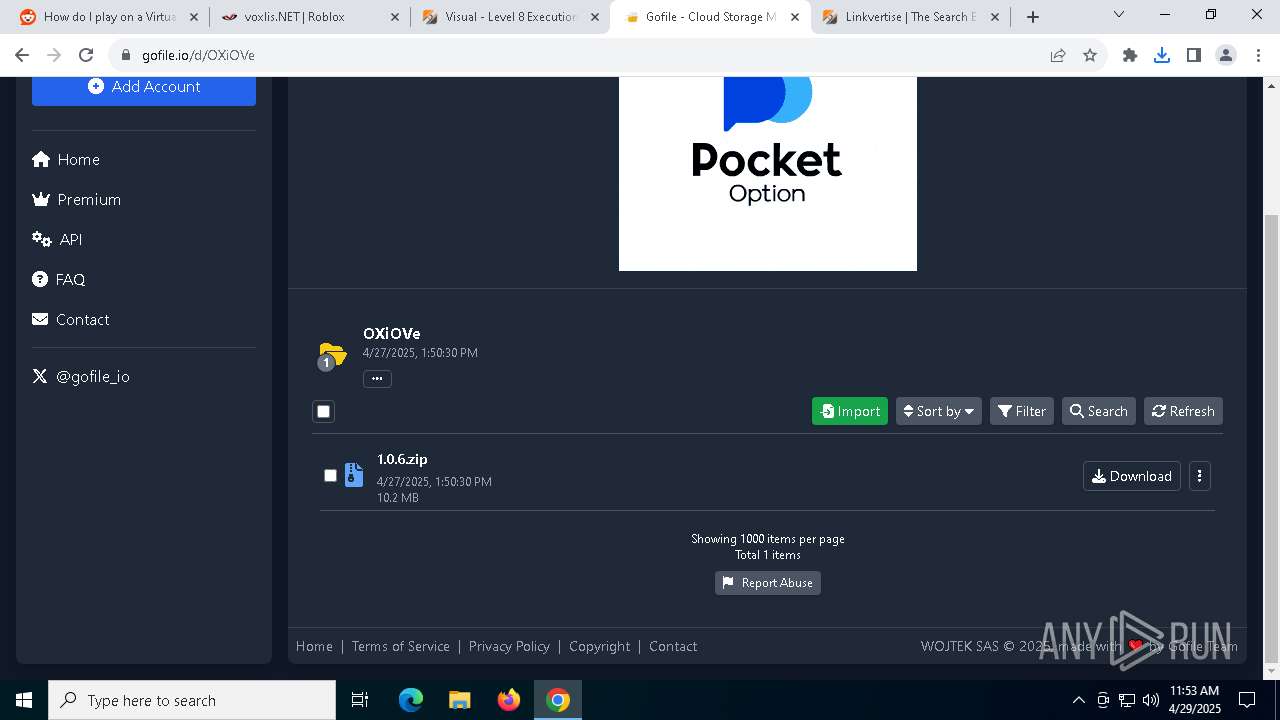Click the Home icon in sidebar
Screen dimensions: 1280x720
coord(41,160)
